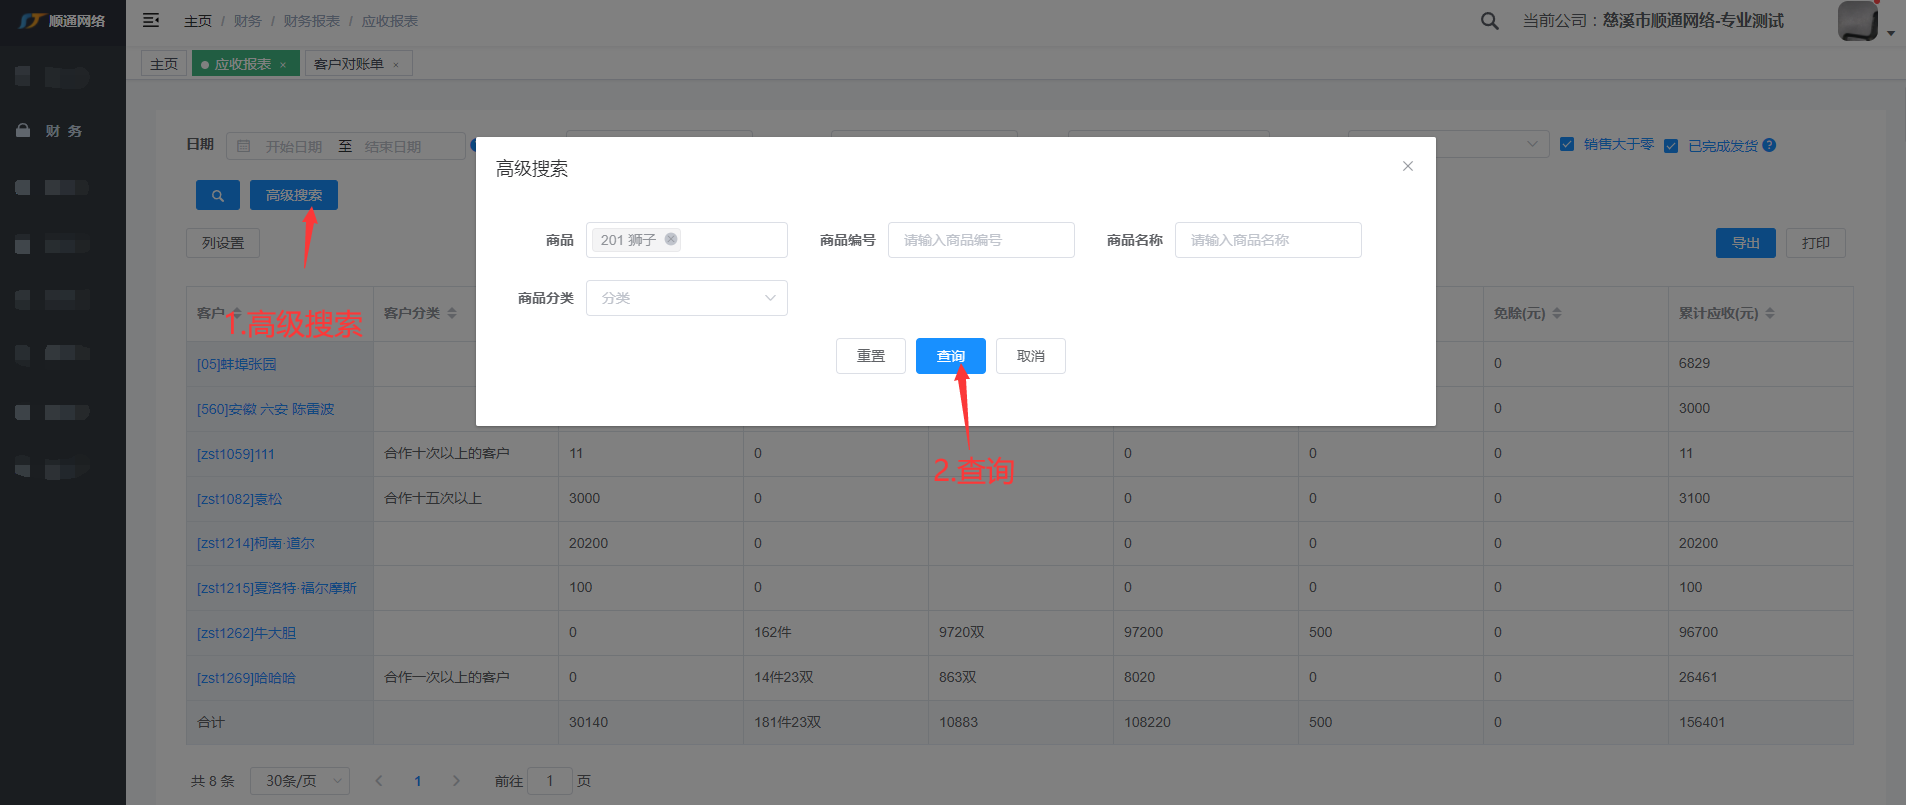This screenshot has height=805, width=1906.
Task: Toggle the 销售大于零 checkbox
Action: (1567, 145)
